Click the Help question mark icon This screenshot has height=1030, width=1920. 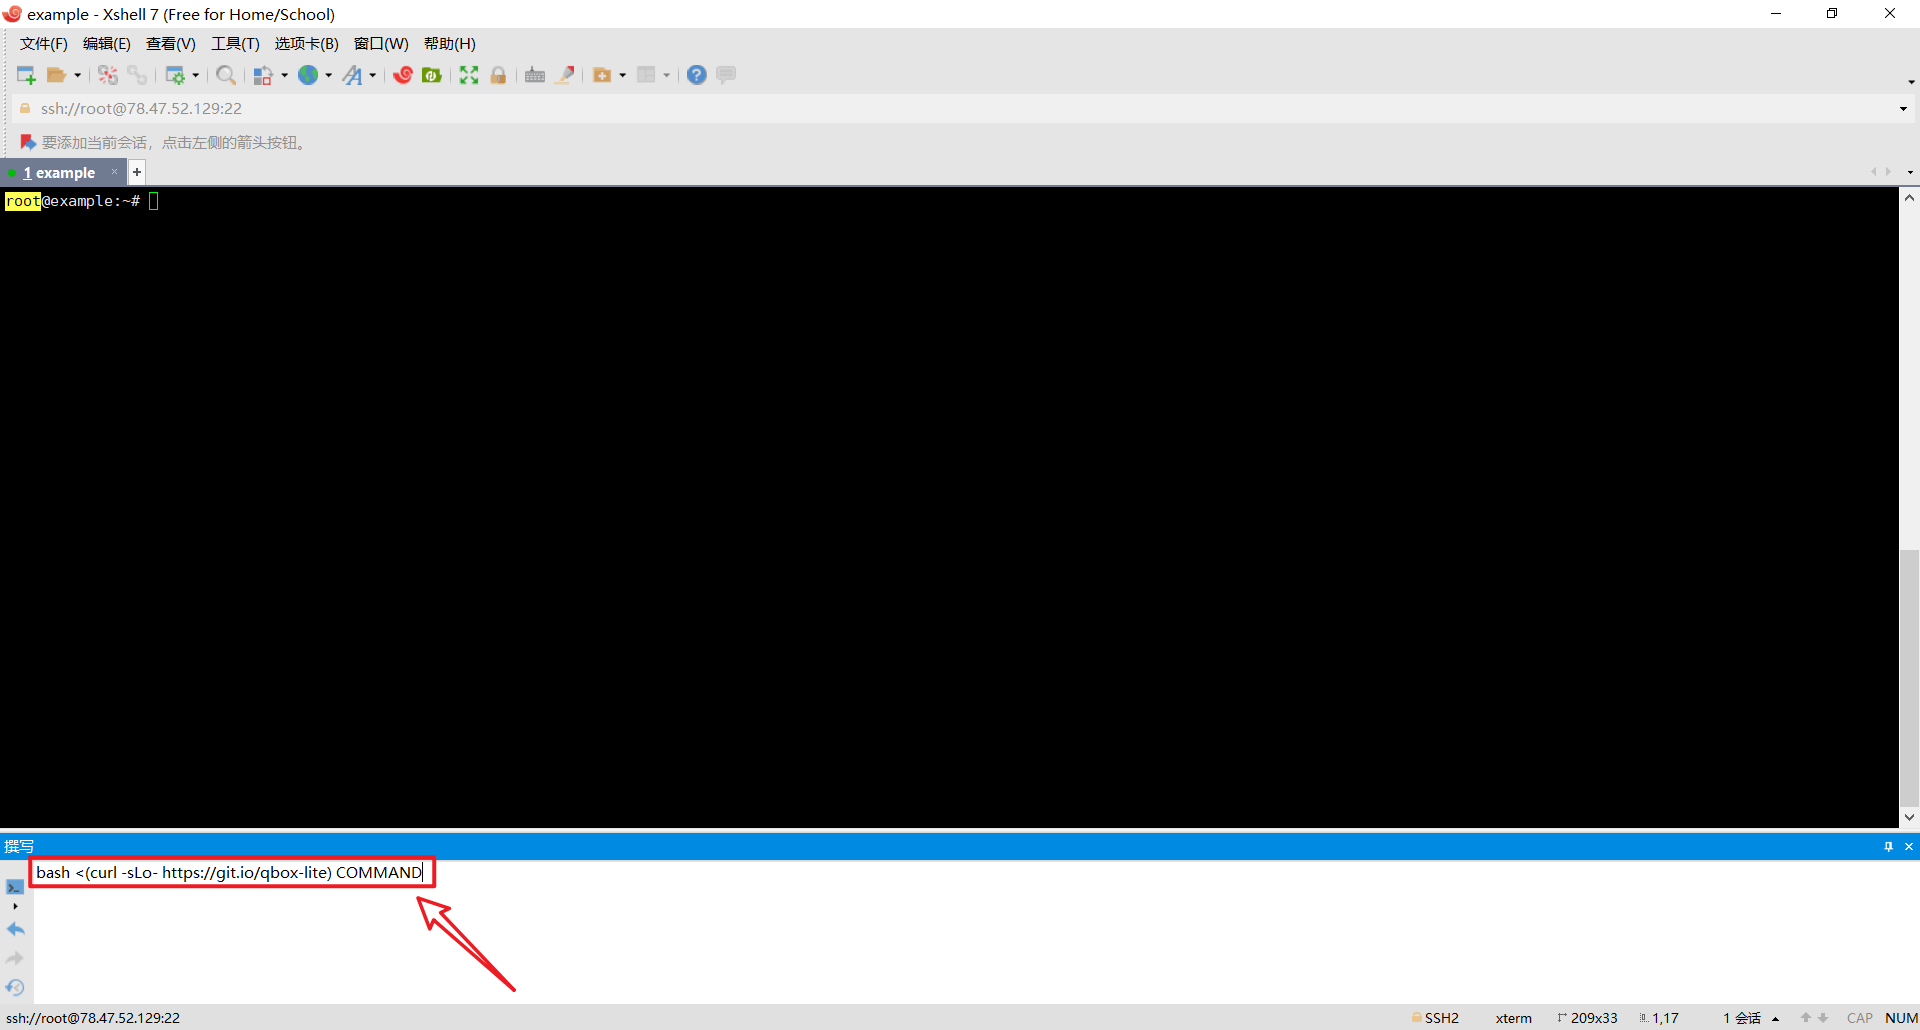coord(697,75)
